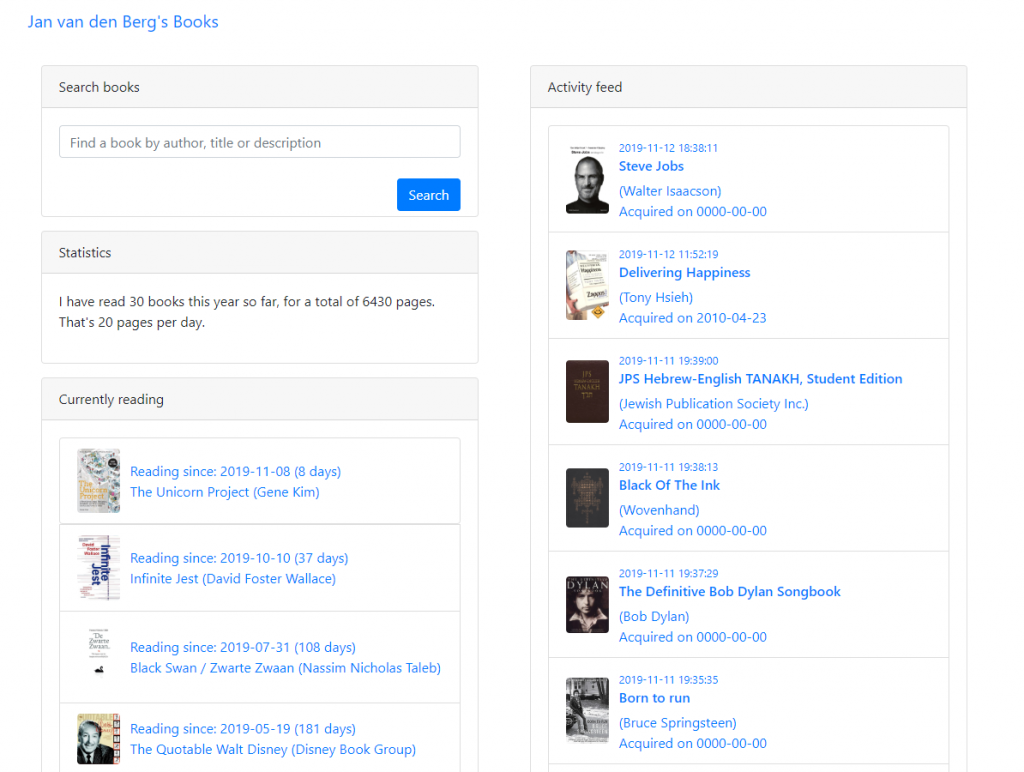Select the Bruce Springsteen author link

click(677, 723)
